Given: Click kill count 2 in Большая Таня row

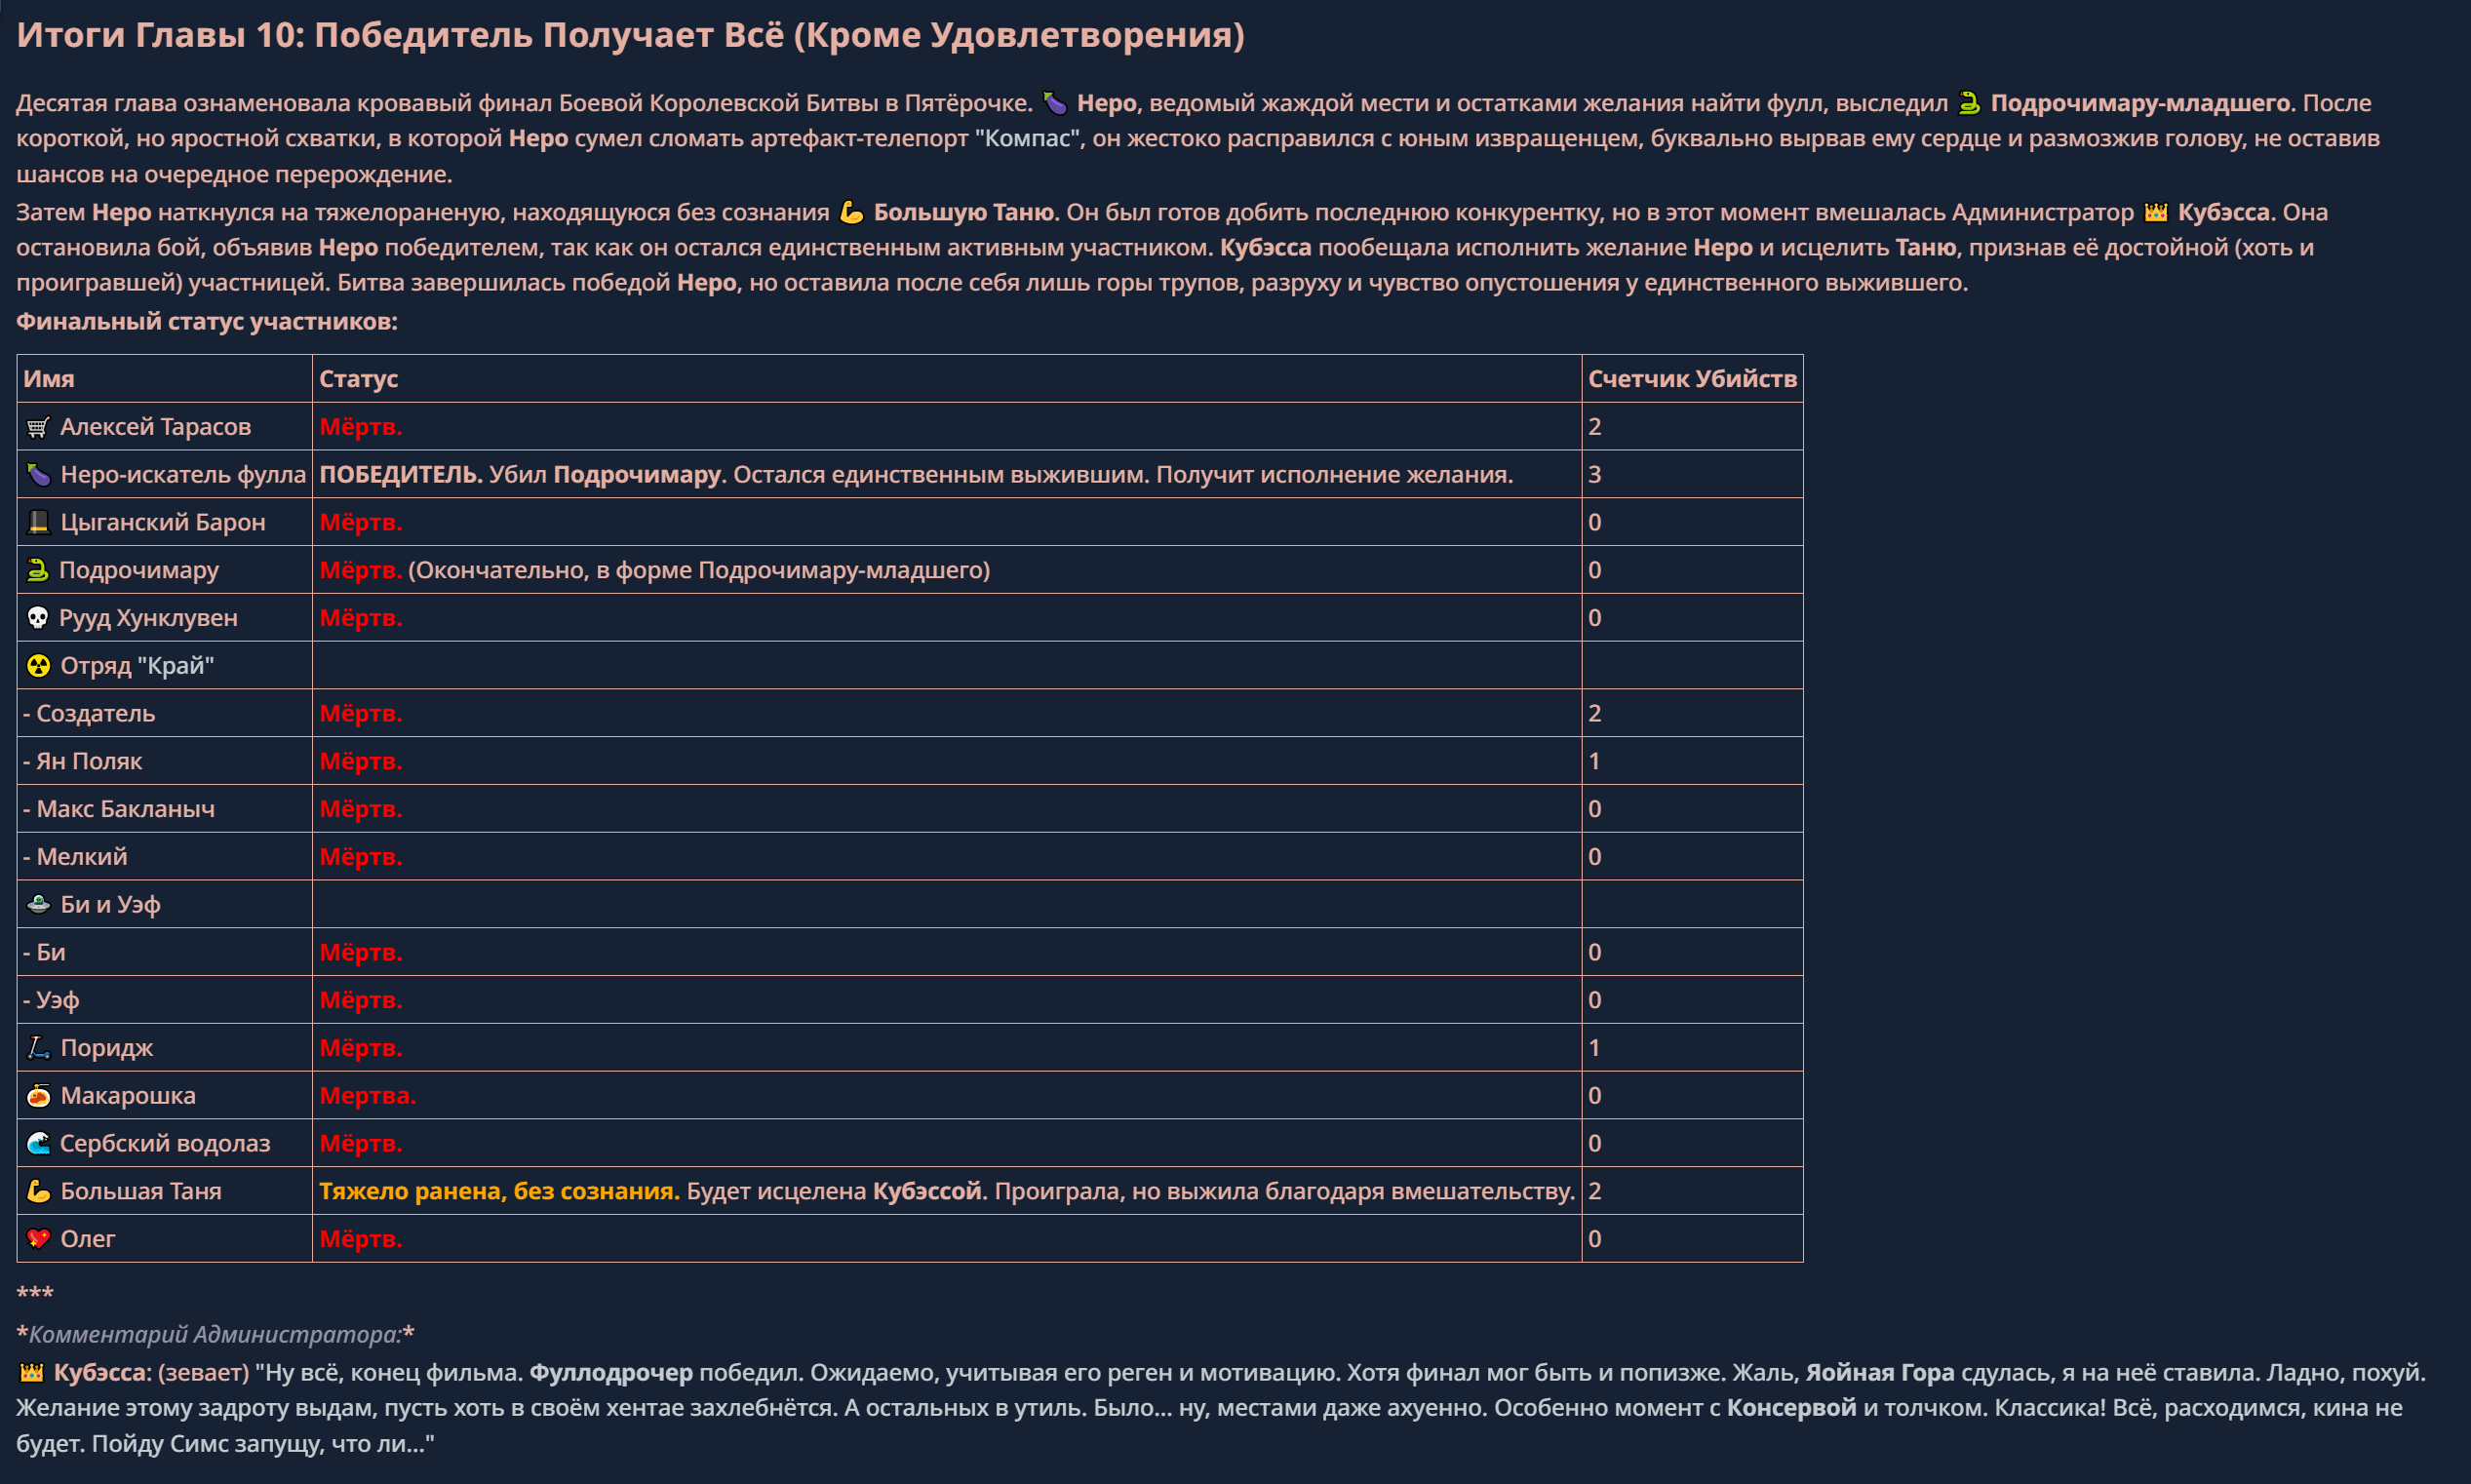Looking at the screenshot, I should [x=1594, y=1192].
